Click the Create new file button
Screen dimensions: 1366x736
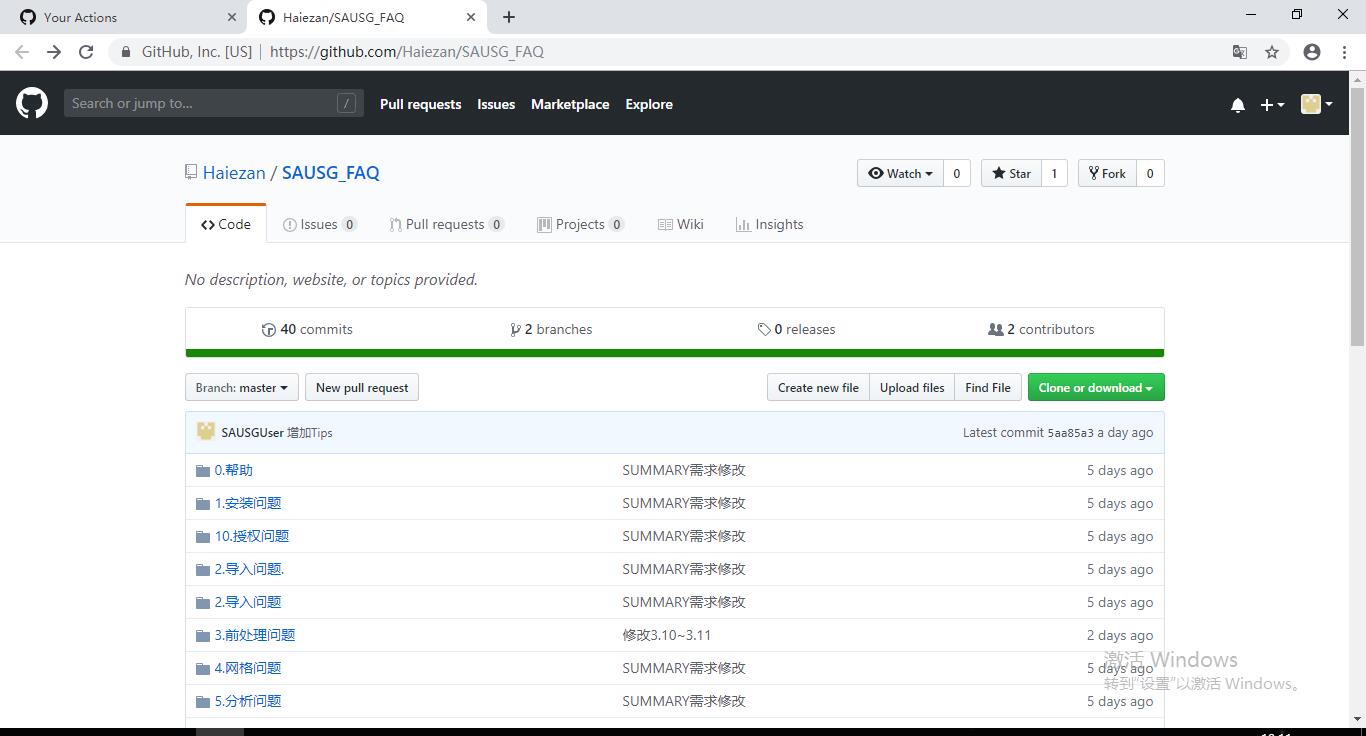(x=818, y=388)
